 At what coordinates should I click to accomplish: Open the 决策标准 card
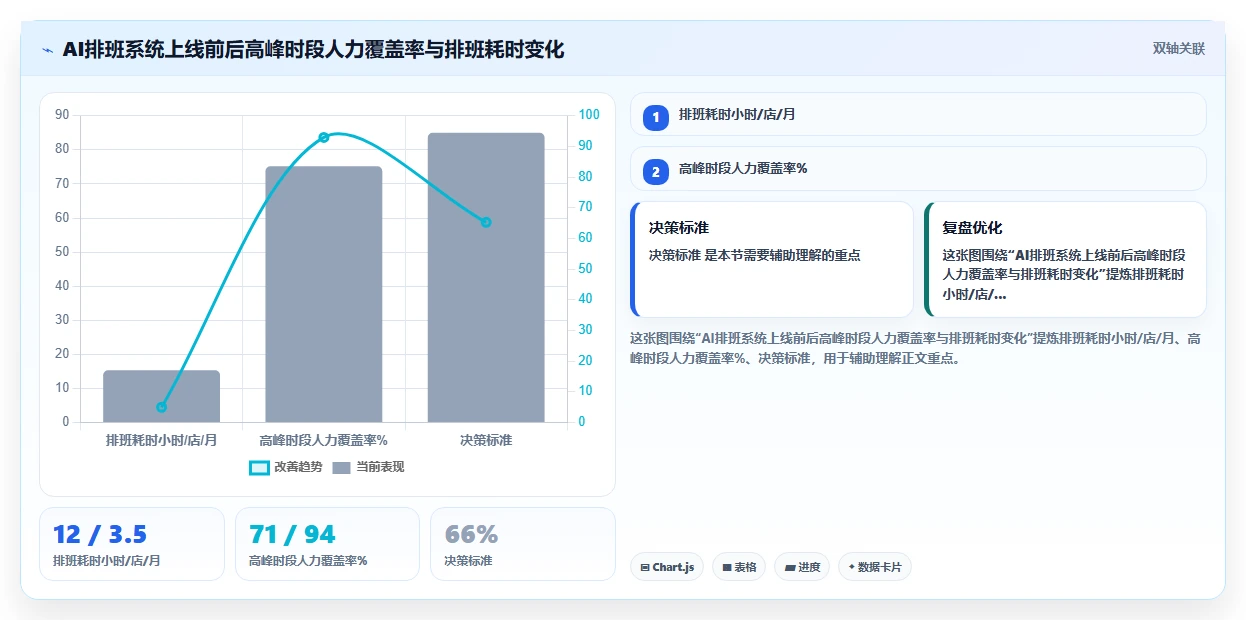pyautogui.click(x=772, y=259)
